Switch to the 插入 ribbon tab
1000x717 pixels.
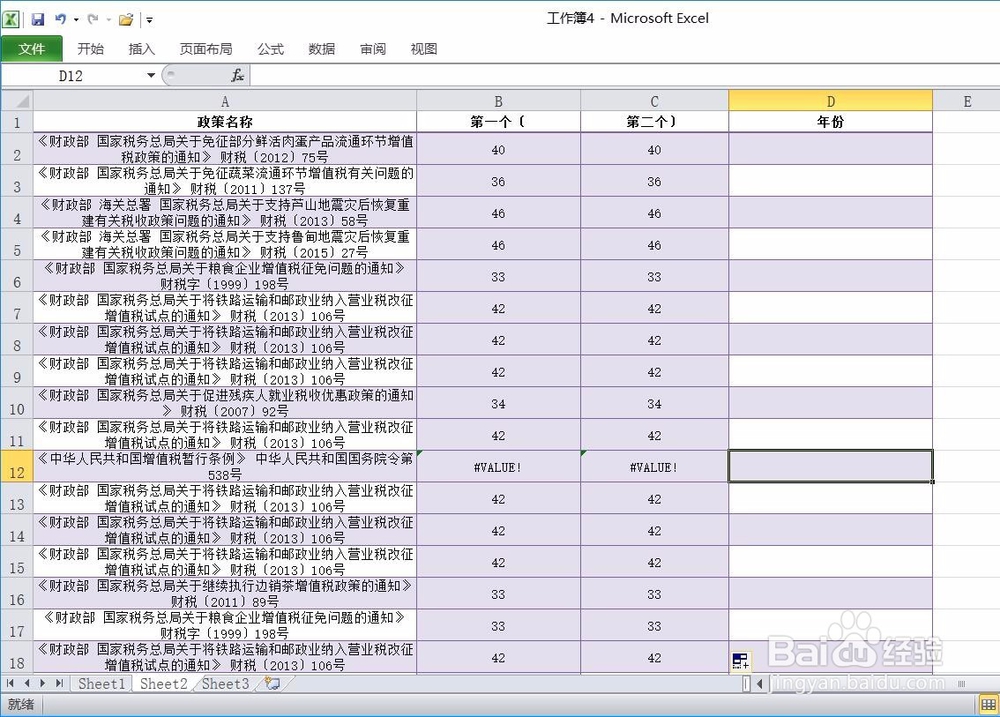tap(141, 48)
